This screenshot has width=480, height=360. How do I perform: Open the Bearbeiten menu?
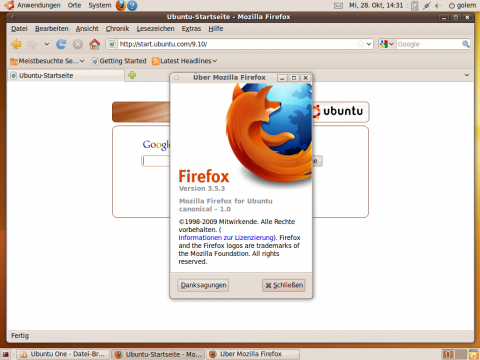click(52, 29)
